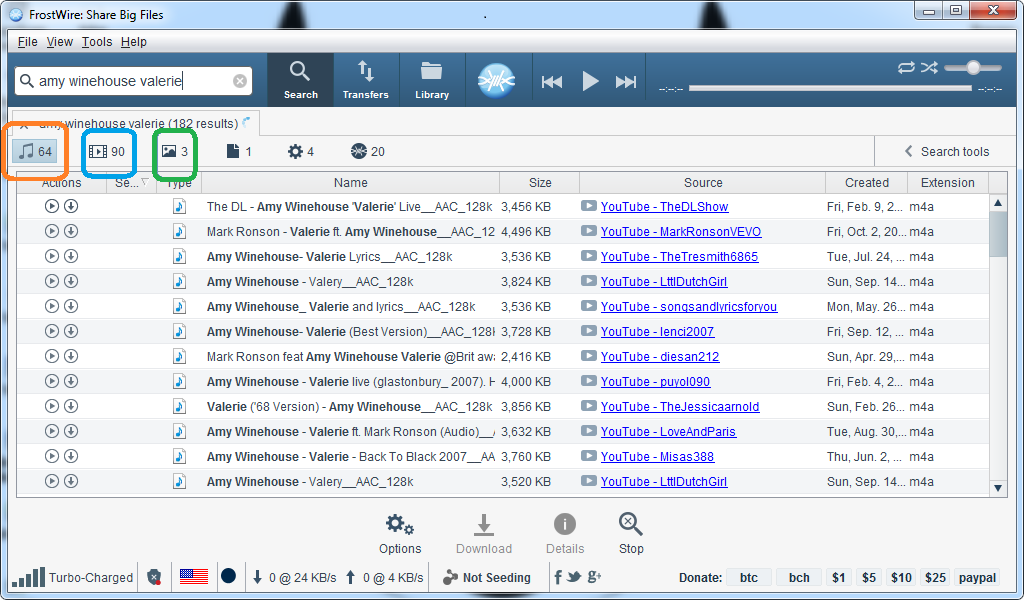Show Details for selected result
The width and height of the screenshot is (1024, 600).
(565, 534)
